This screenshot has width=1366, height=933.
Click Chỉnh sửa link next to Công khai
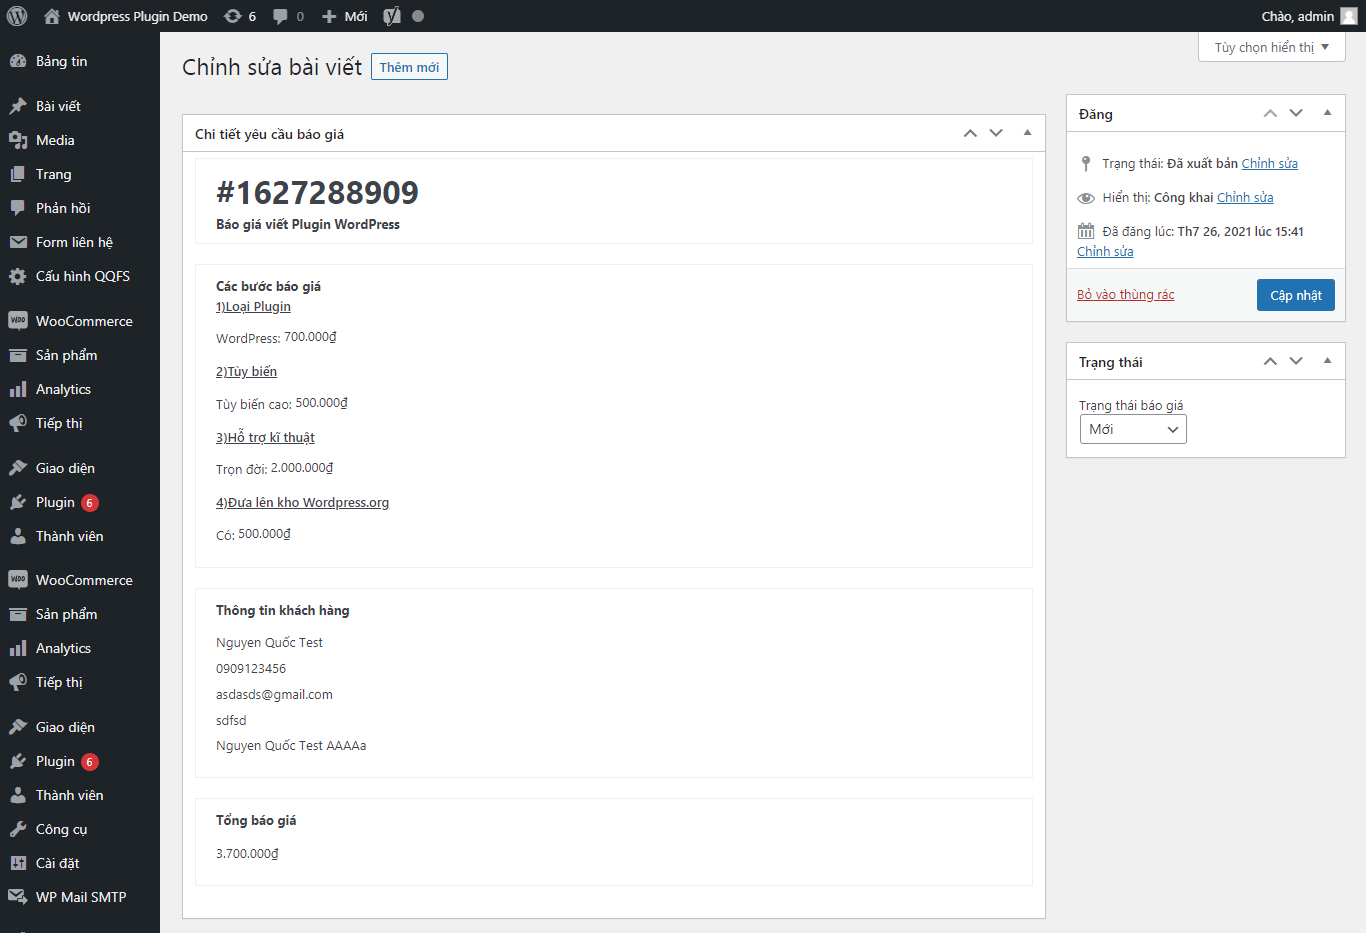(1245, 197)
